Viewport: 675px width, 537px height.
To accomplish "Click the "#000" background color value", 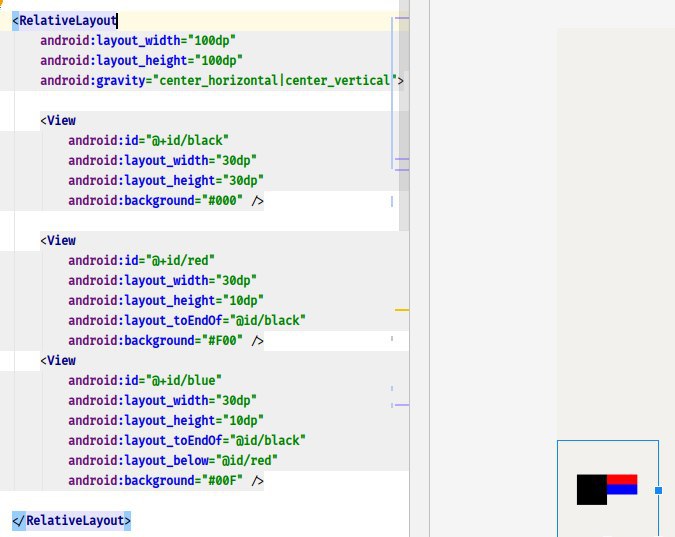I will (x=222, y=201).
